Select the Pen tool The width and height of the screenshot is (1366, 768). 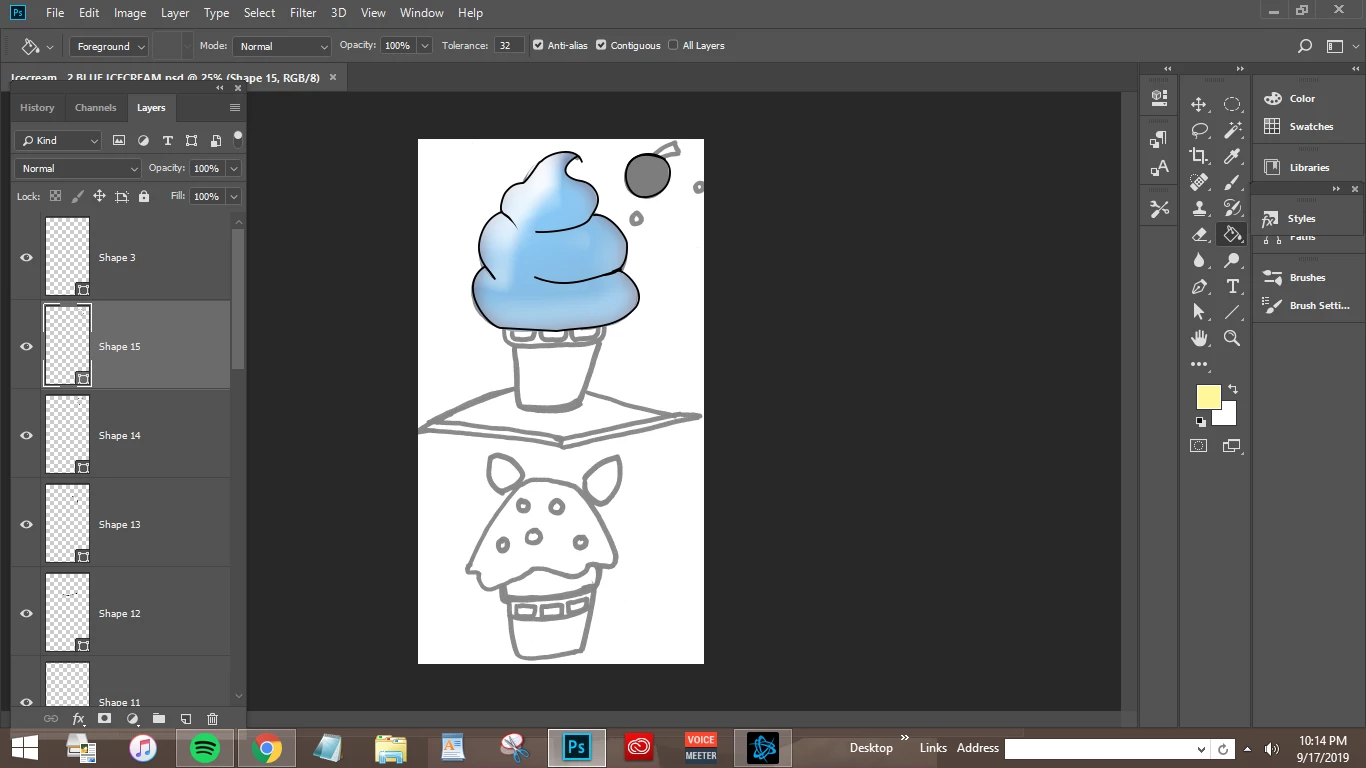pyautogui.click(x=1199, y=286)
